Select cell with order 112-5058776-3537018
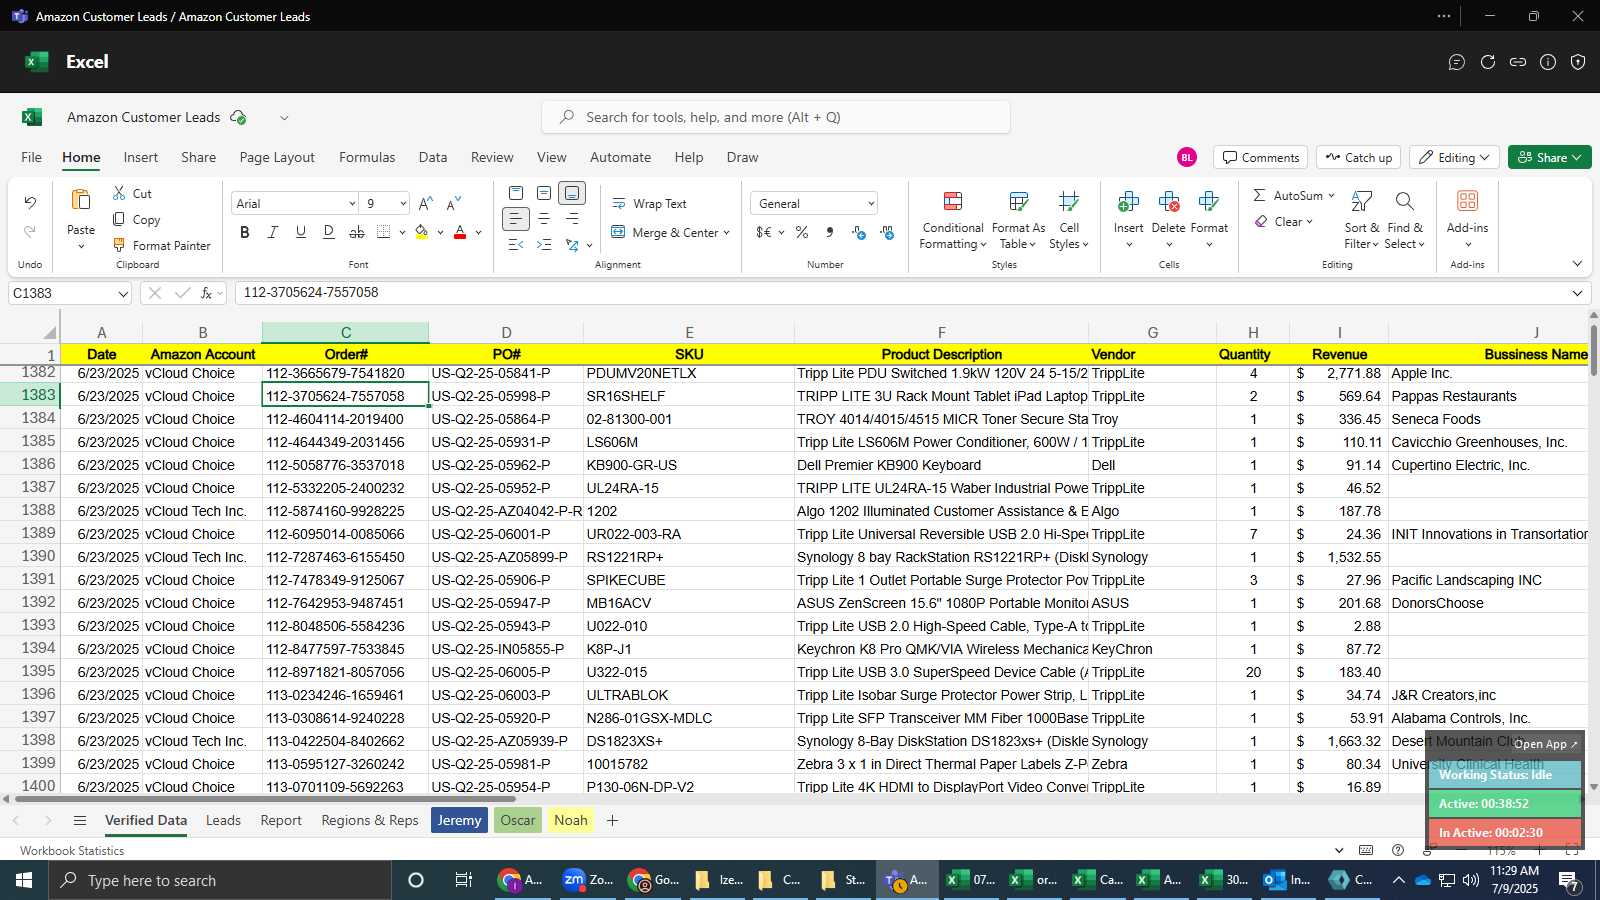The width and height of the screenshot is (1600, 900). (345, 465)
